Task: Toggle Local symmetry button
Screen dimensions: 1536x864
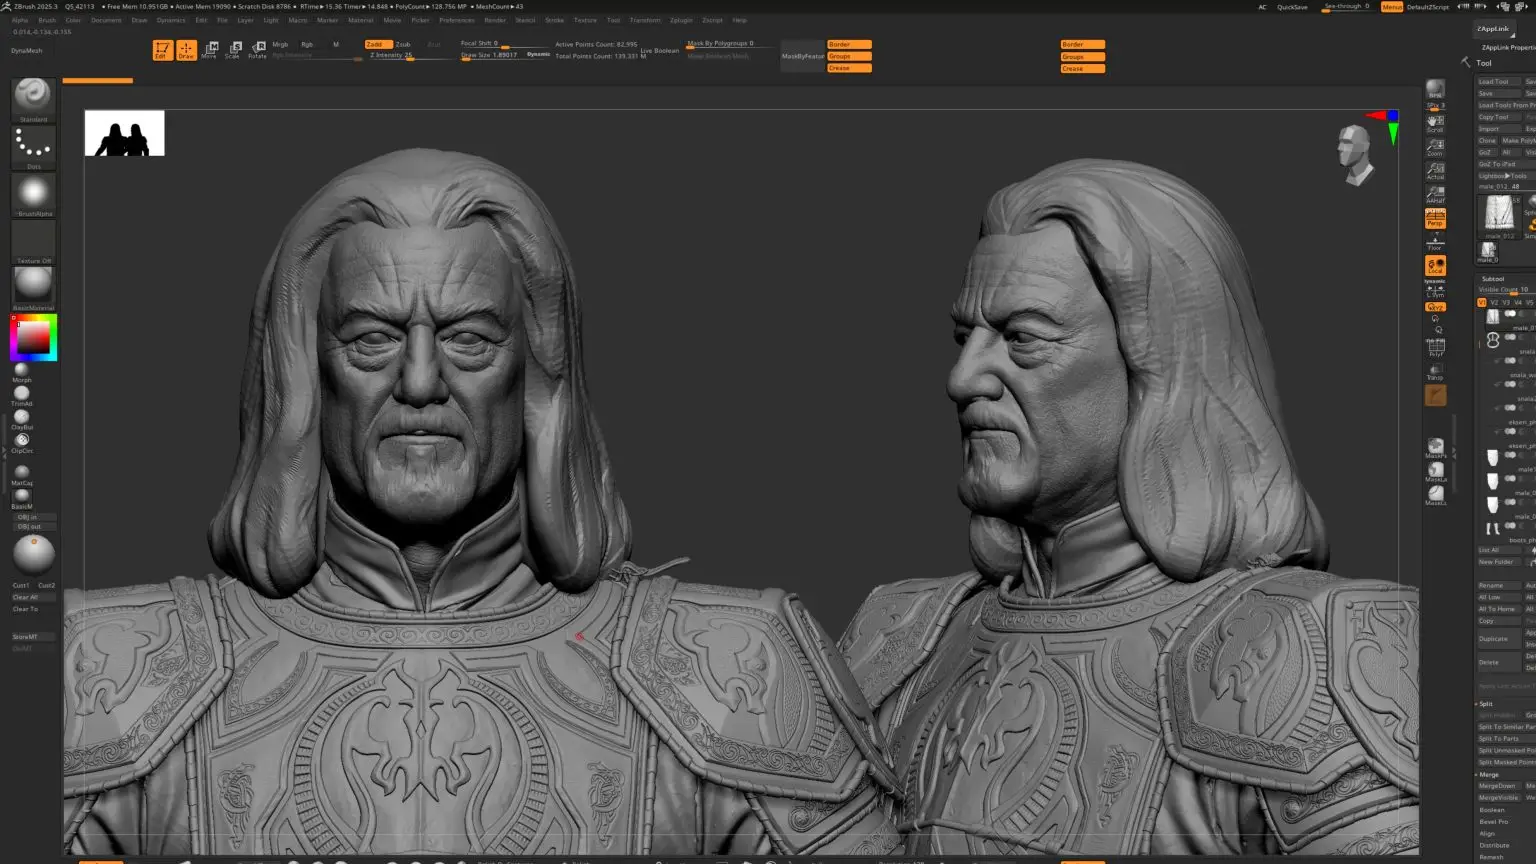Action: [1435, 266]
